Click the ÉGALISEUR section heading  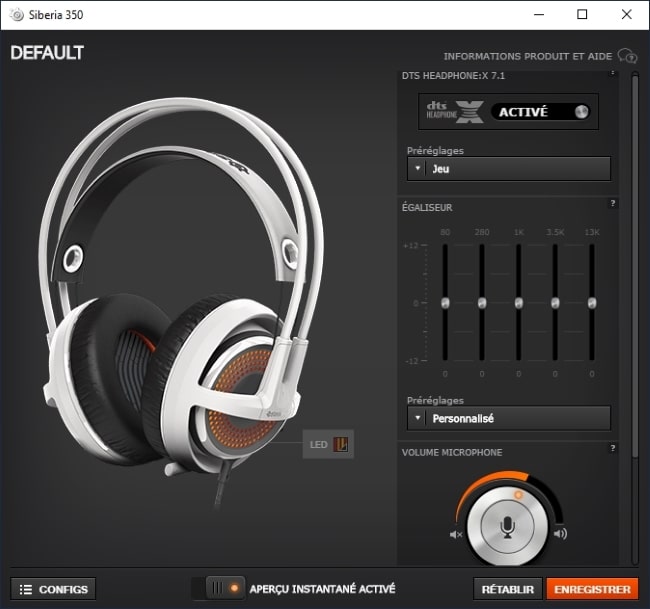427,207
